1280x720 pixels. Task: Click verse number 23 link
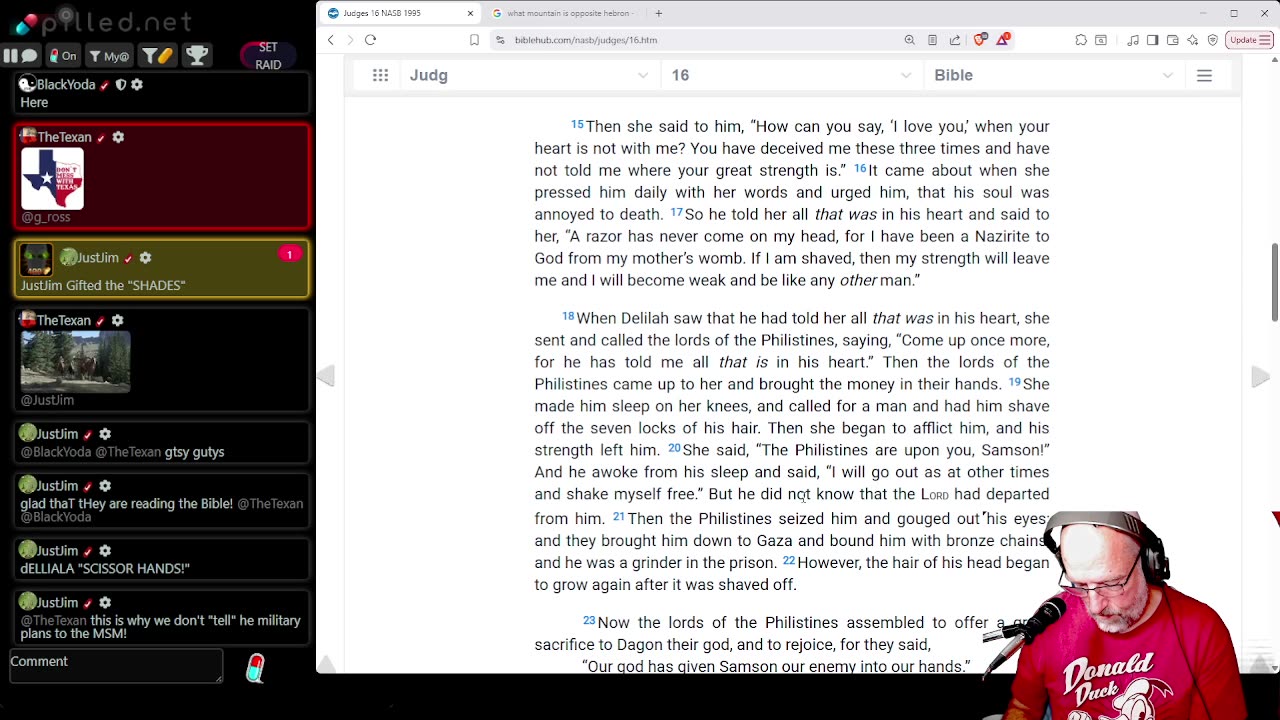point(589,620)
